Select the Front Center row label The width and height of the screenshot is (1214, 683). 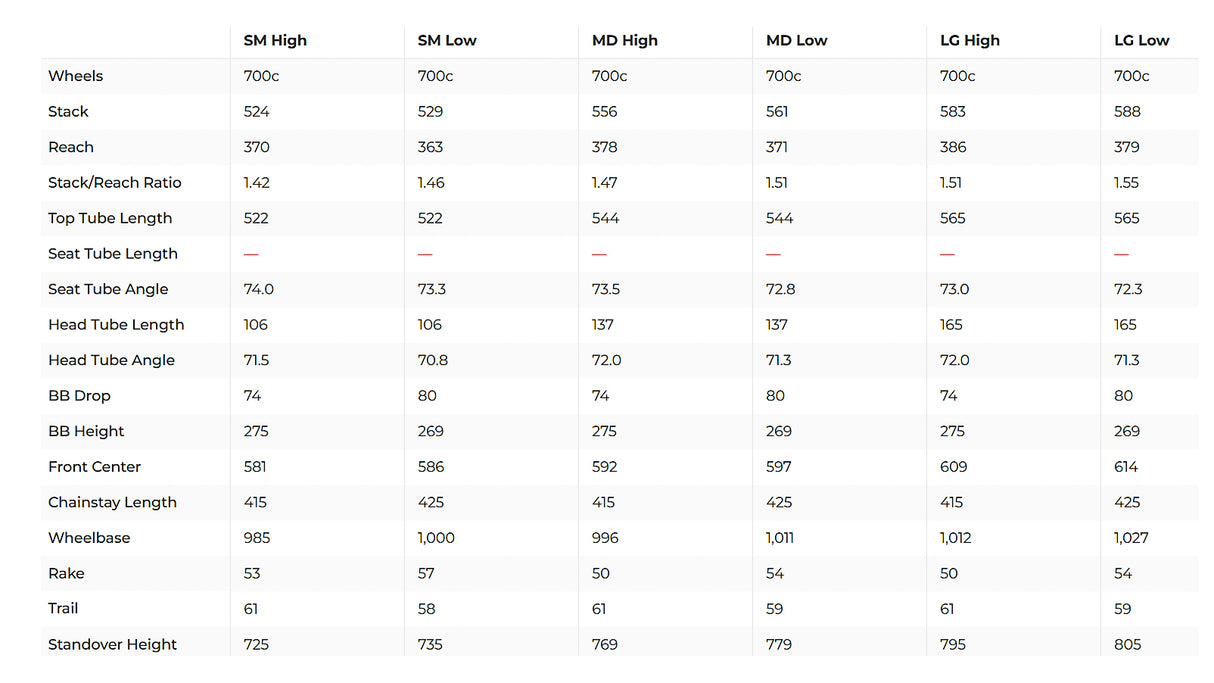click(94, 467)
